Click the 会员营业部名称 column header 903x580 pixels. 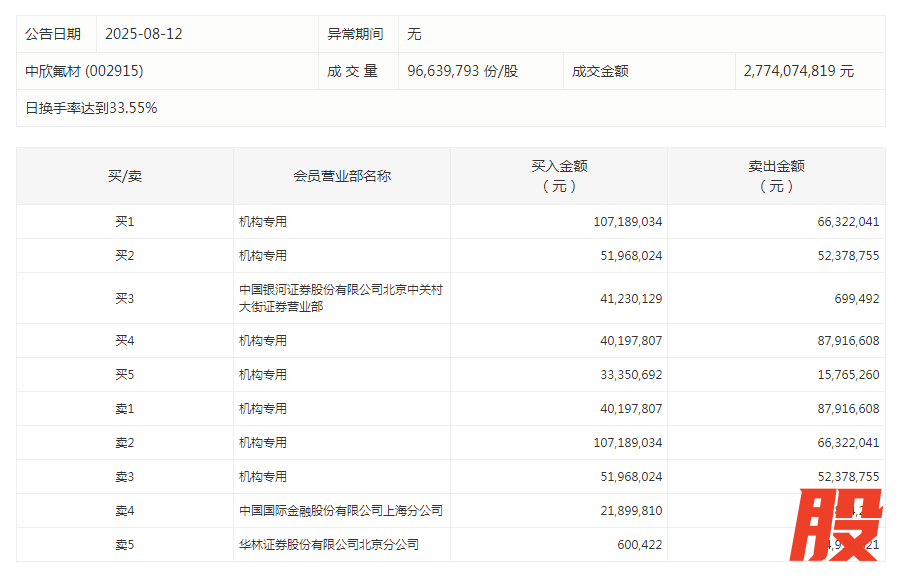342,176
